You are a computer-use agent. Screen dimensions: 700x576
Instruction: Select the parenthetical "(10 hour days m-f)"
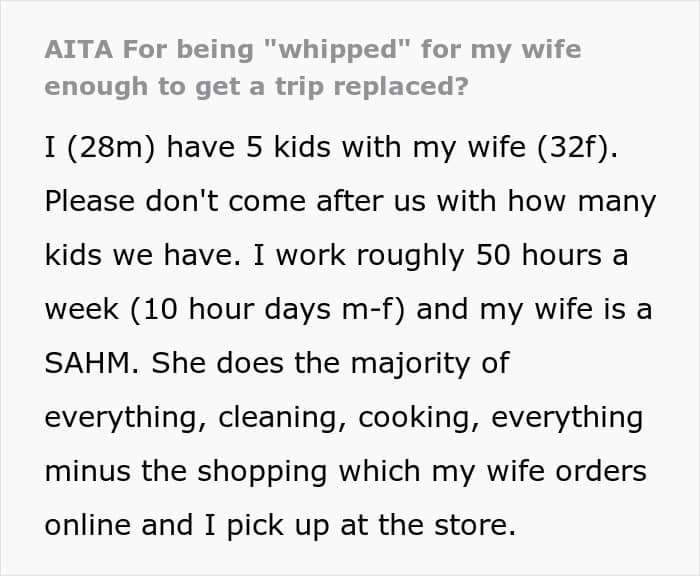(267, 309)
